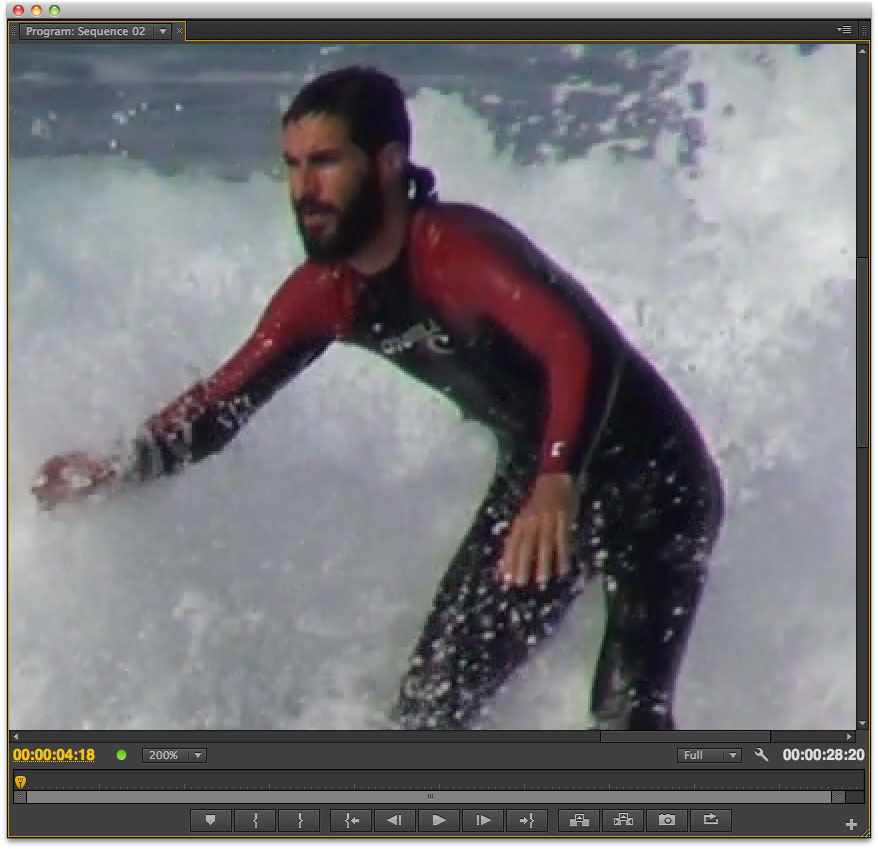
Task: Click the yellow playhead on time ruler
Action: coord(20,781)
